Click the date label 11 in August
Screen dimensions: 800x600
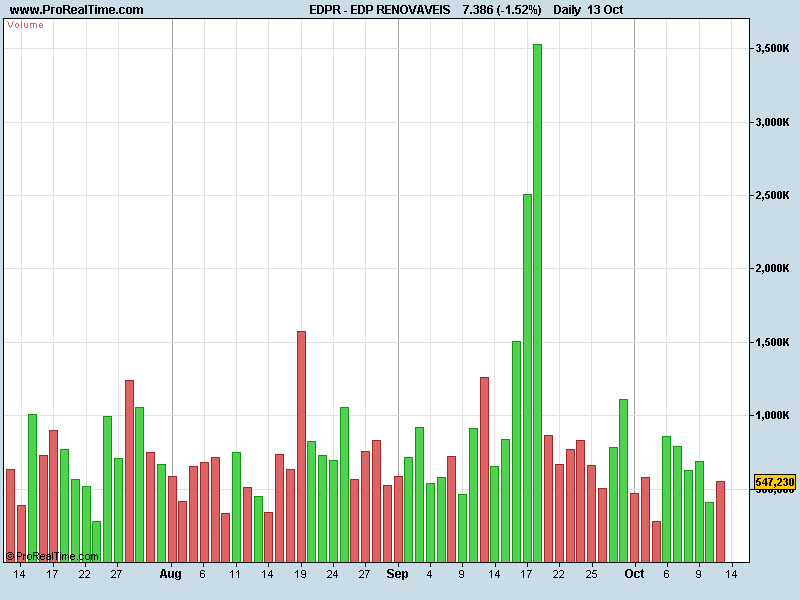tap(235, 574)
